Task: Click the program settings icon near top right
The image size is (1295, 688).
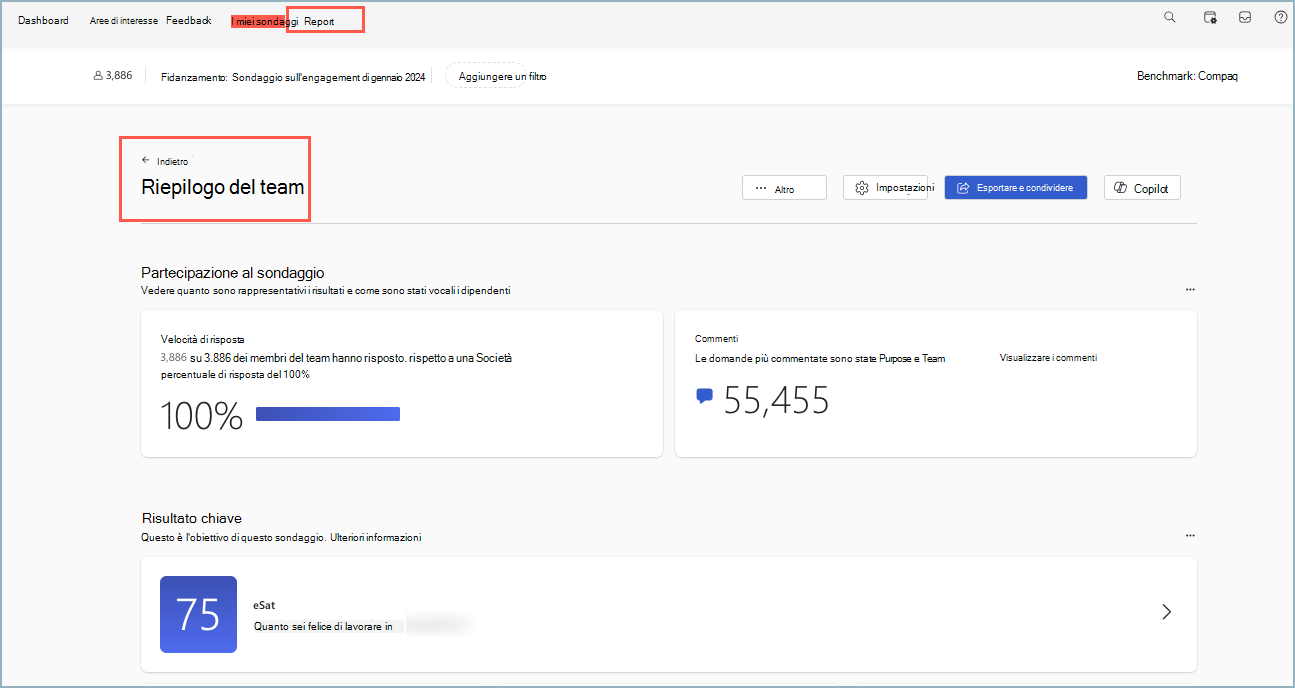Action: pos(1210,17)
